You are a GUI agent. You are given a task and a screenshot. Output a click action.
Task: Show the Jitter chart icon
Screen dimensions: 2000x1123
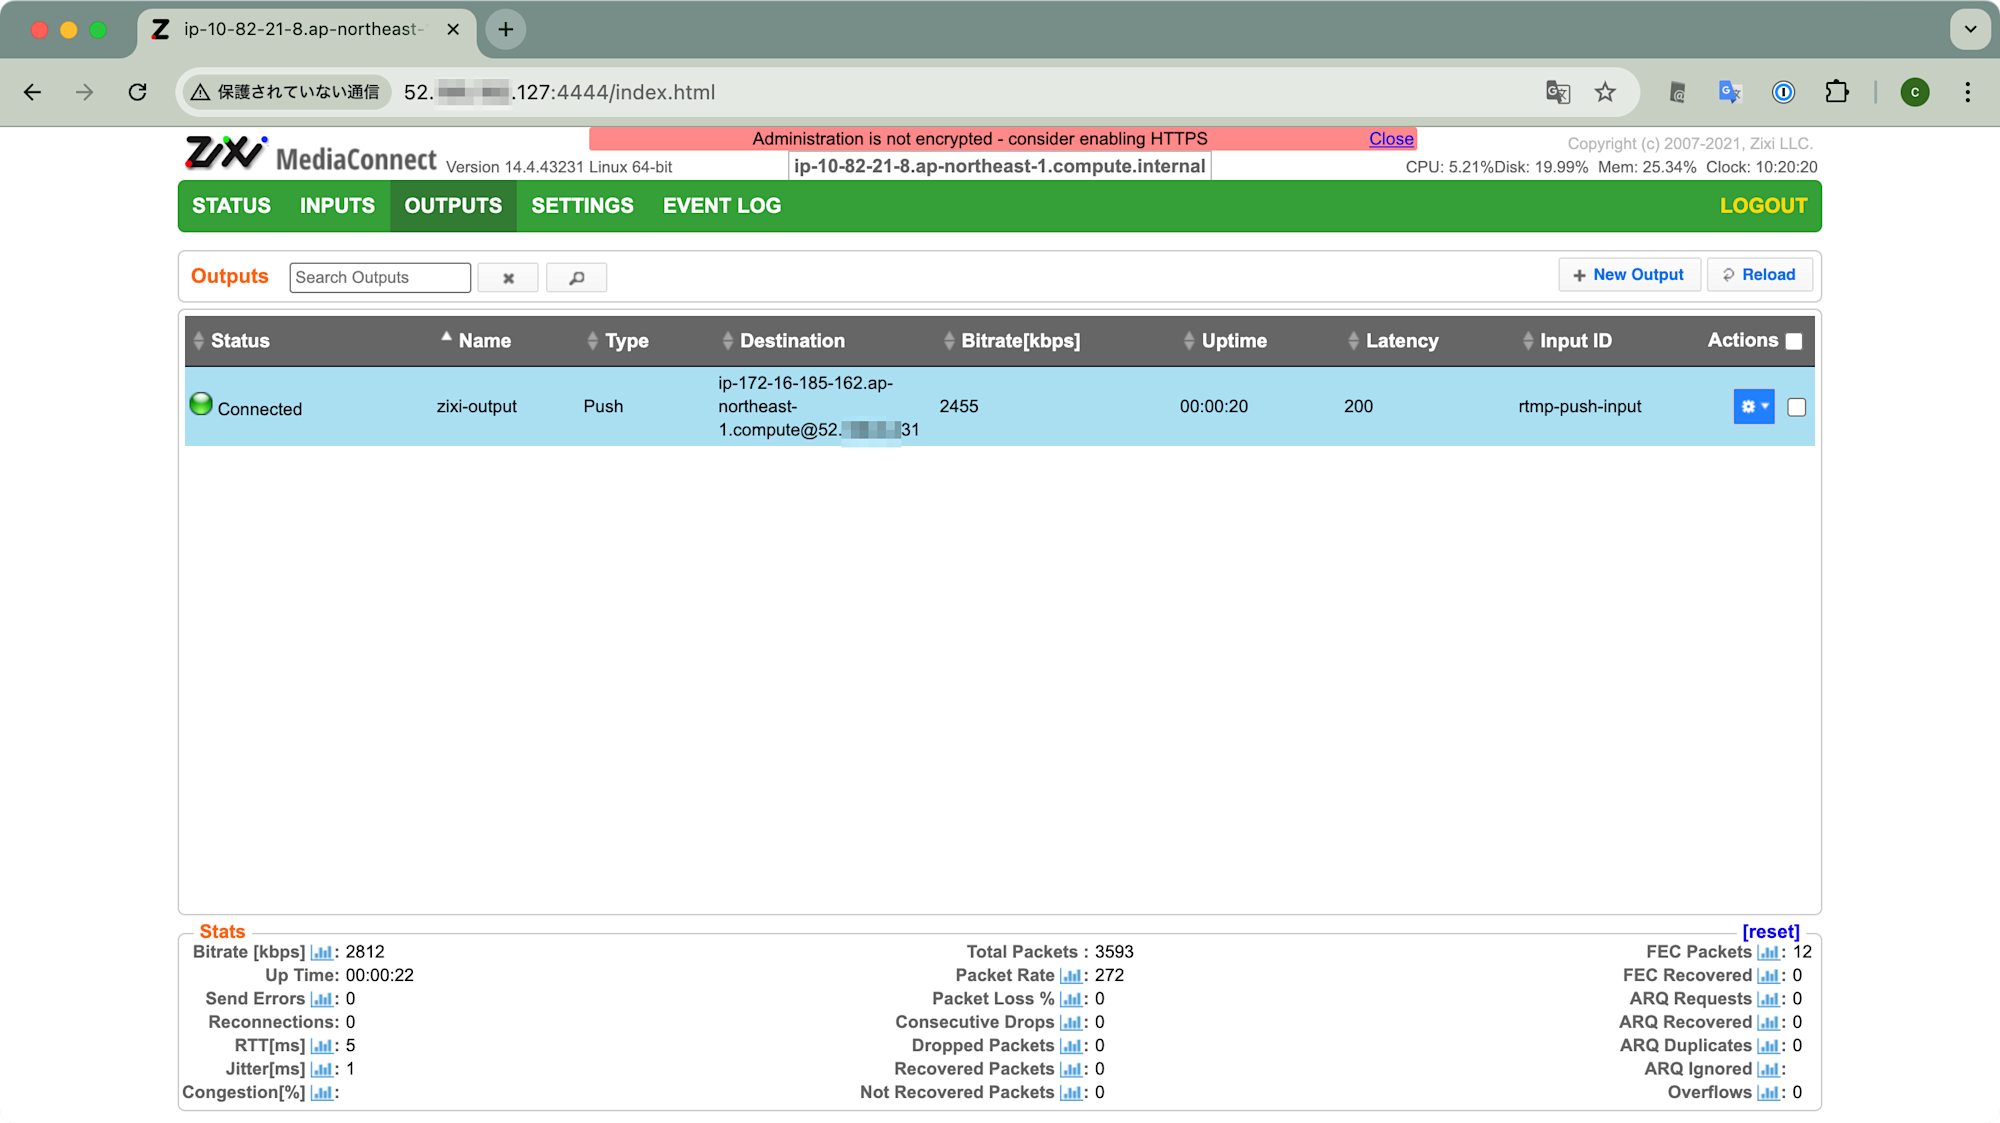tap(321, 1069)
